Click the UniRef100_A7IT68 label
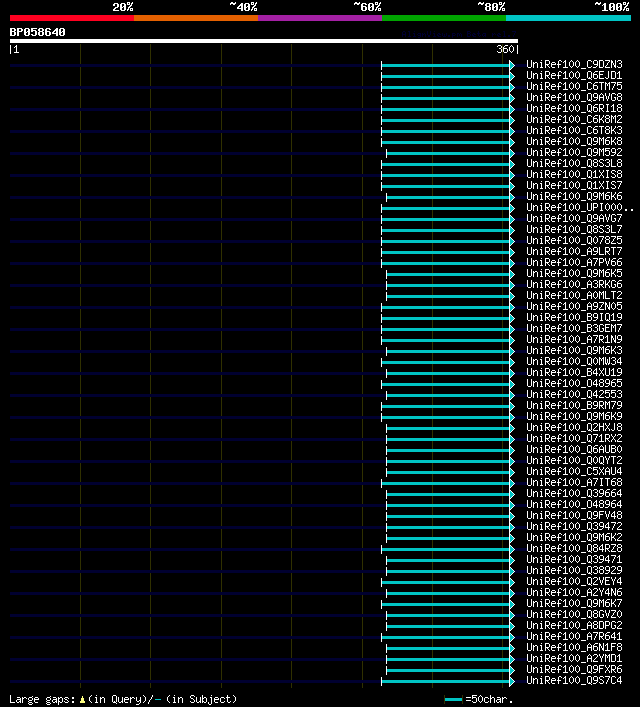The height and width of the screenshot is (707, 640). (574, 482)
